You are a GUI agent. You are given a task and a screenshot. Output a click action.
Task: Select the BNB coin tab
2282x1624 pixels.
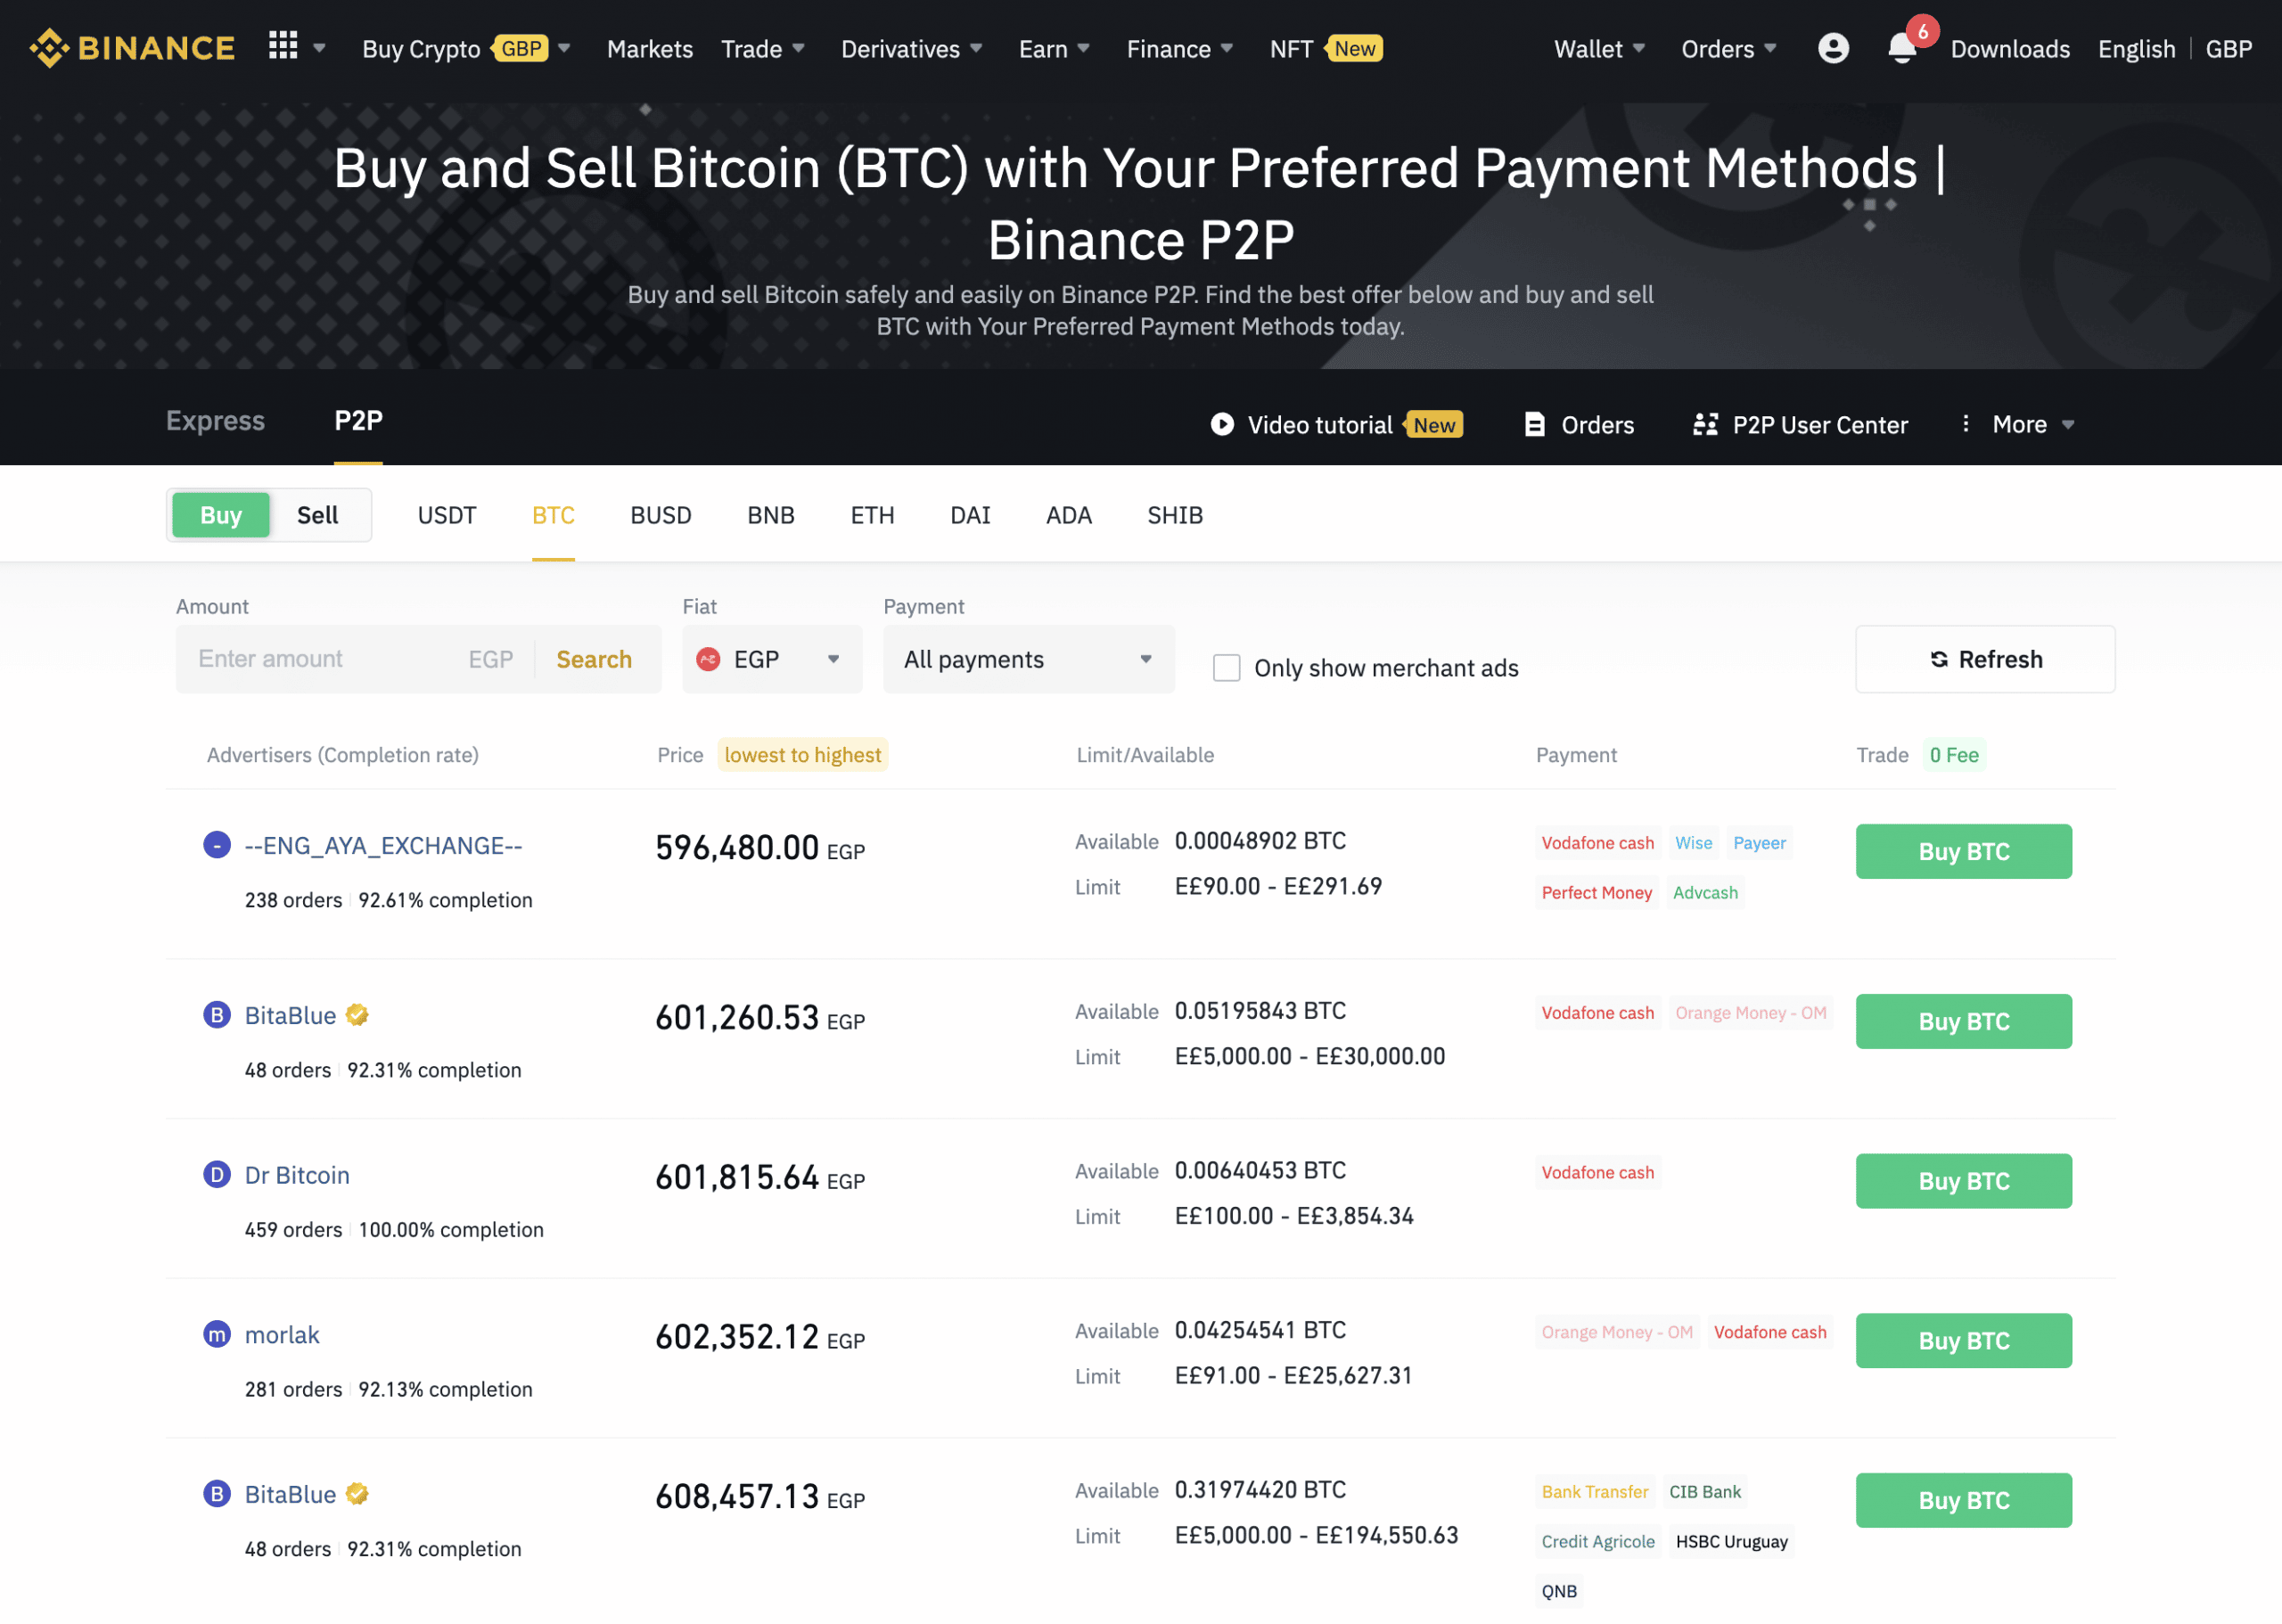[771, 515]
